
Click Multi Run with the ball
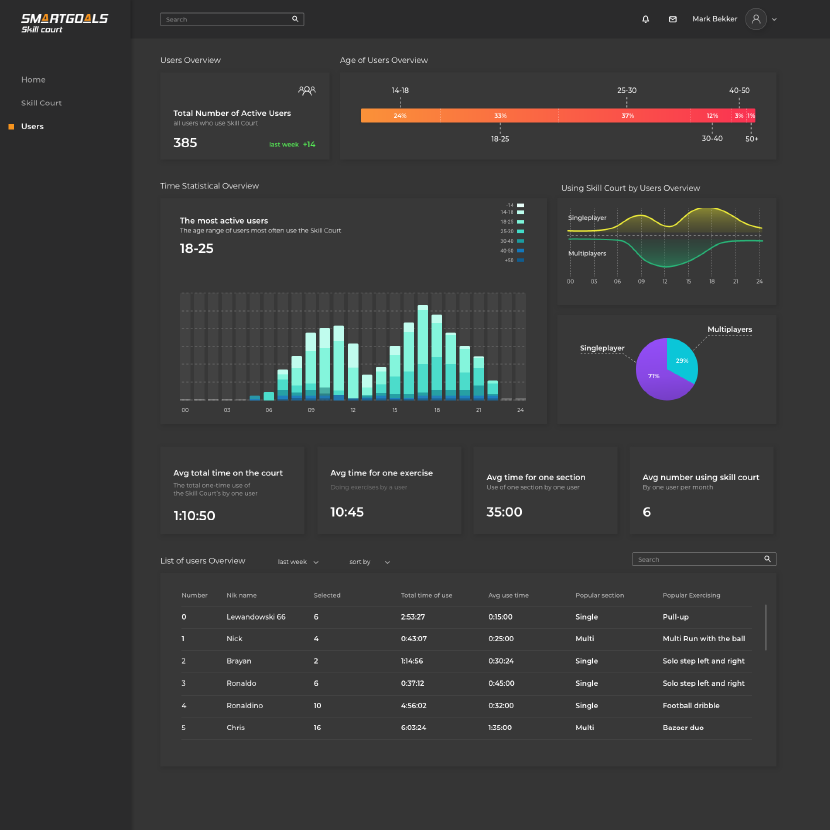coord(703,638)
